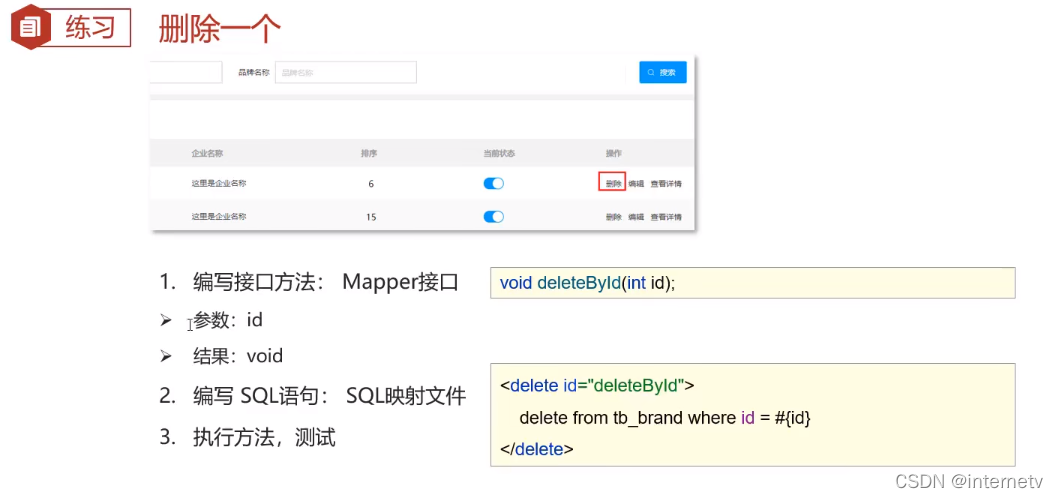This screenshot has height=498, width=1058.
Task: Open 查看详情 in the row with 排序 15
Action: coord(666,217)
